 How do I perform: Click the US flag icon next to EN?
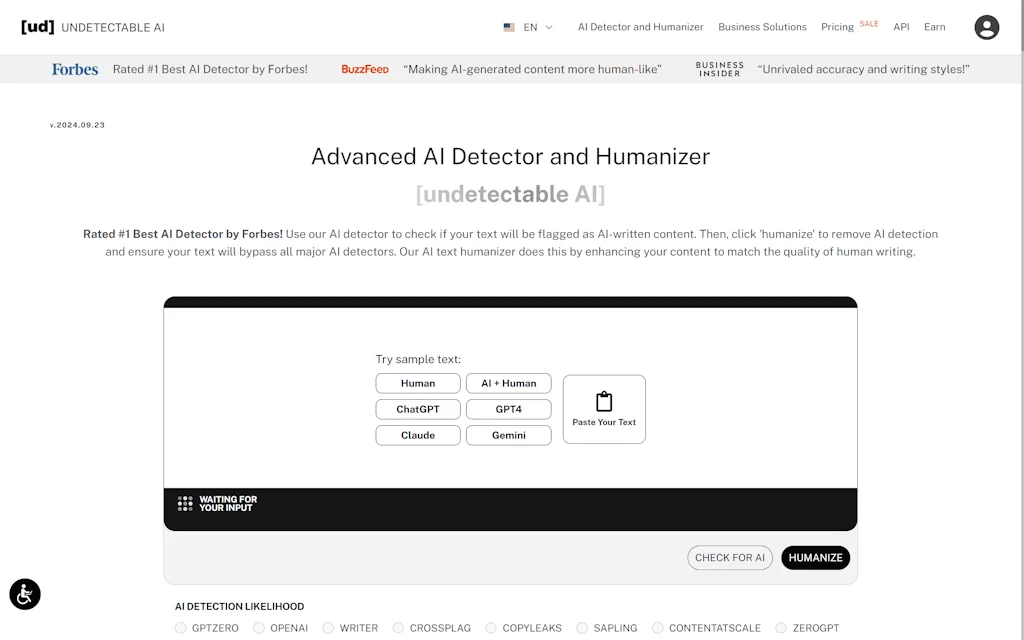510,27
